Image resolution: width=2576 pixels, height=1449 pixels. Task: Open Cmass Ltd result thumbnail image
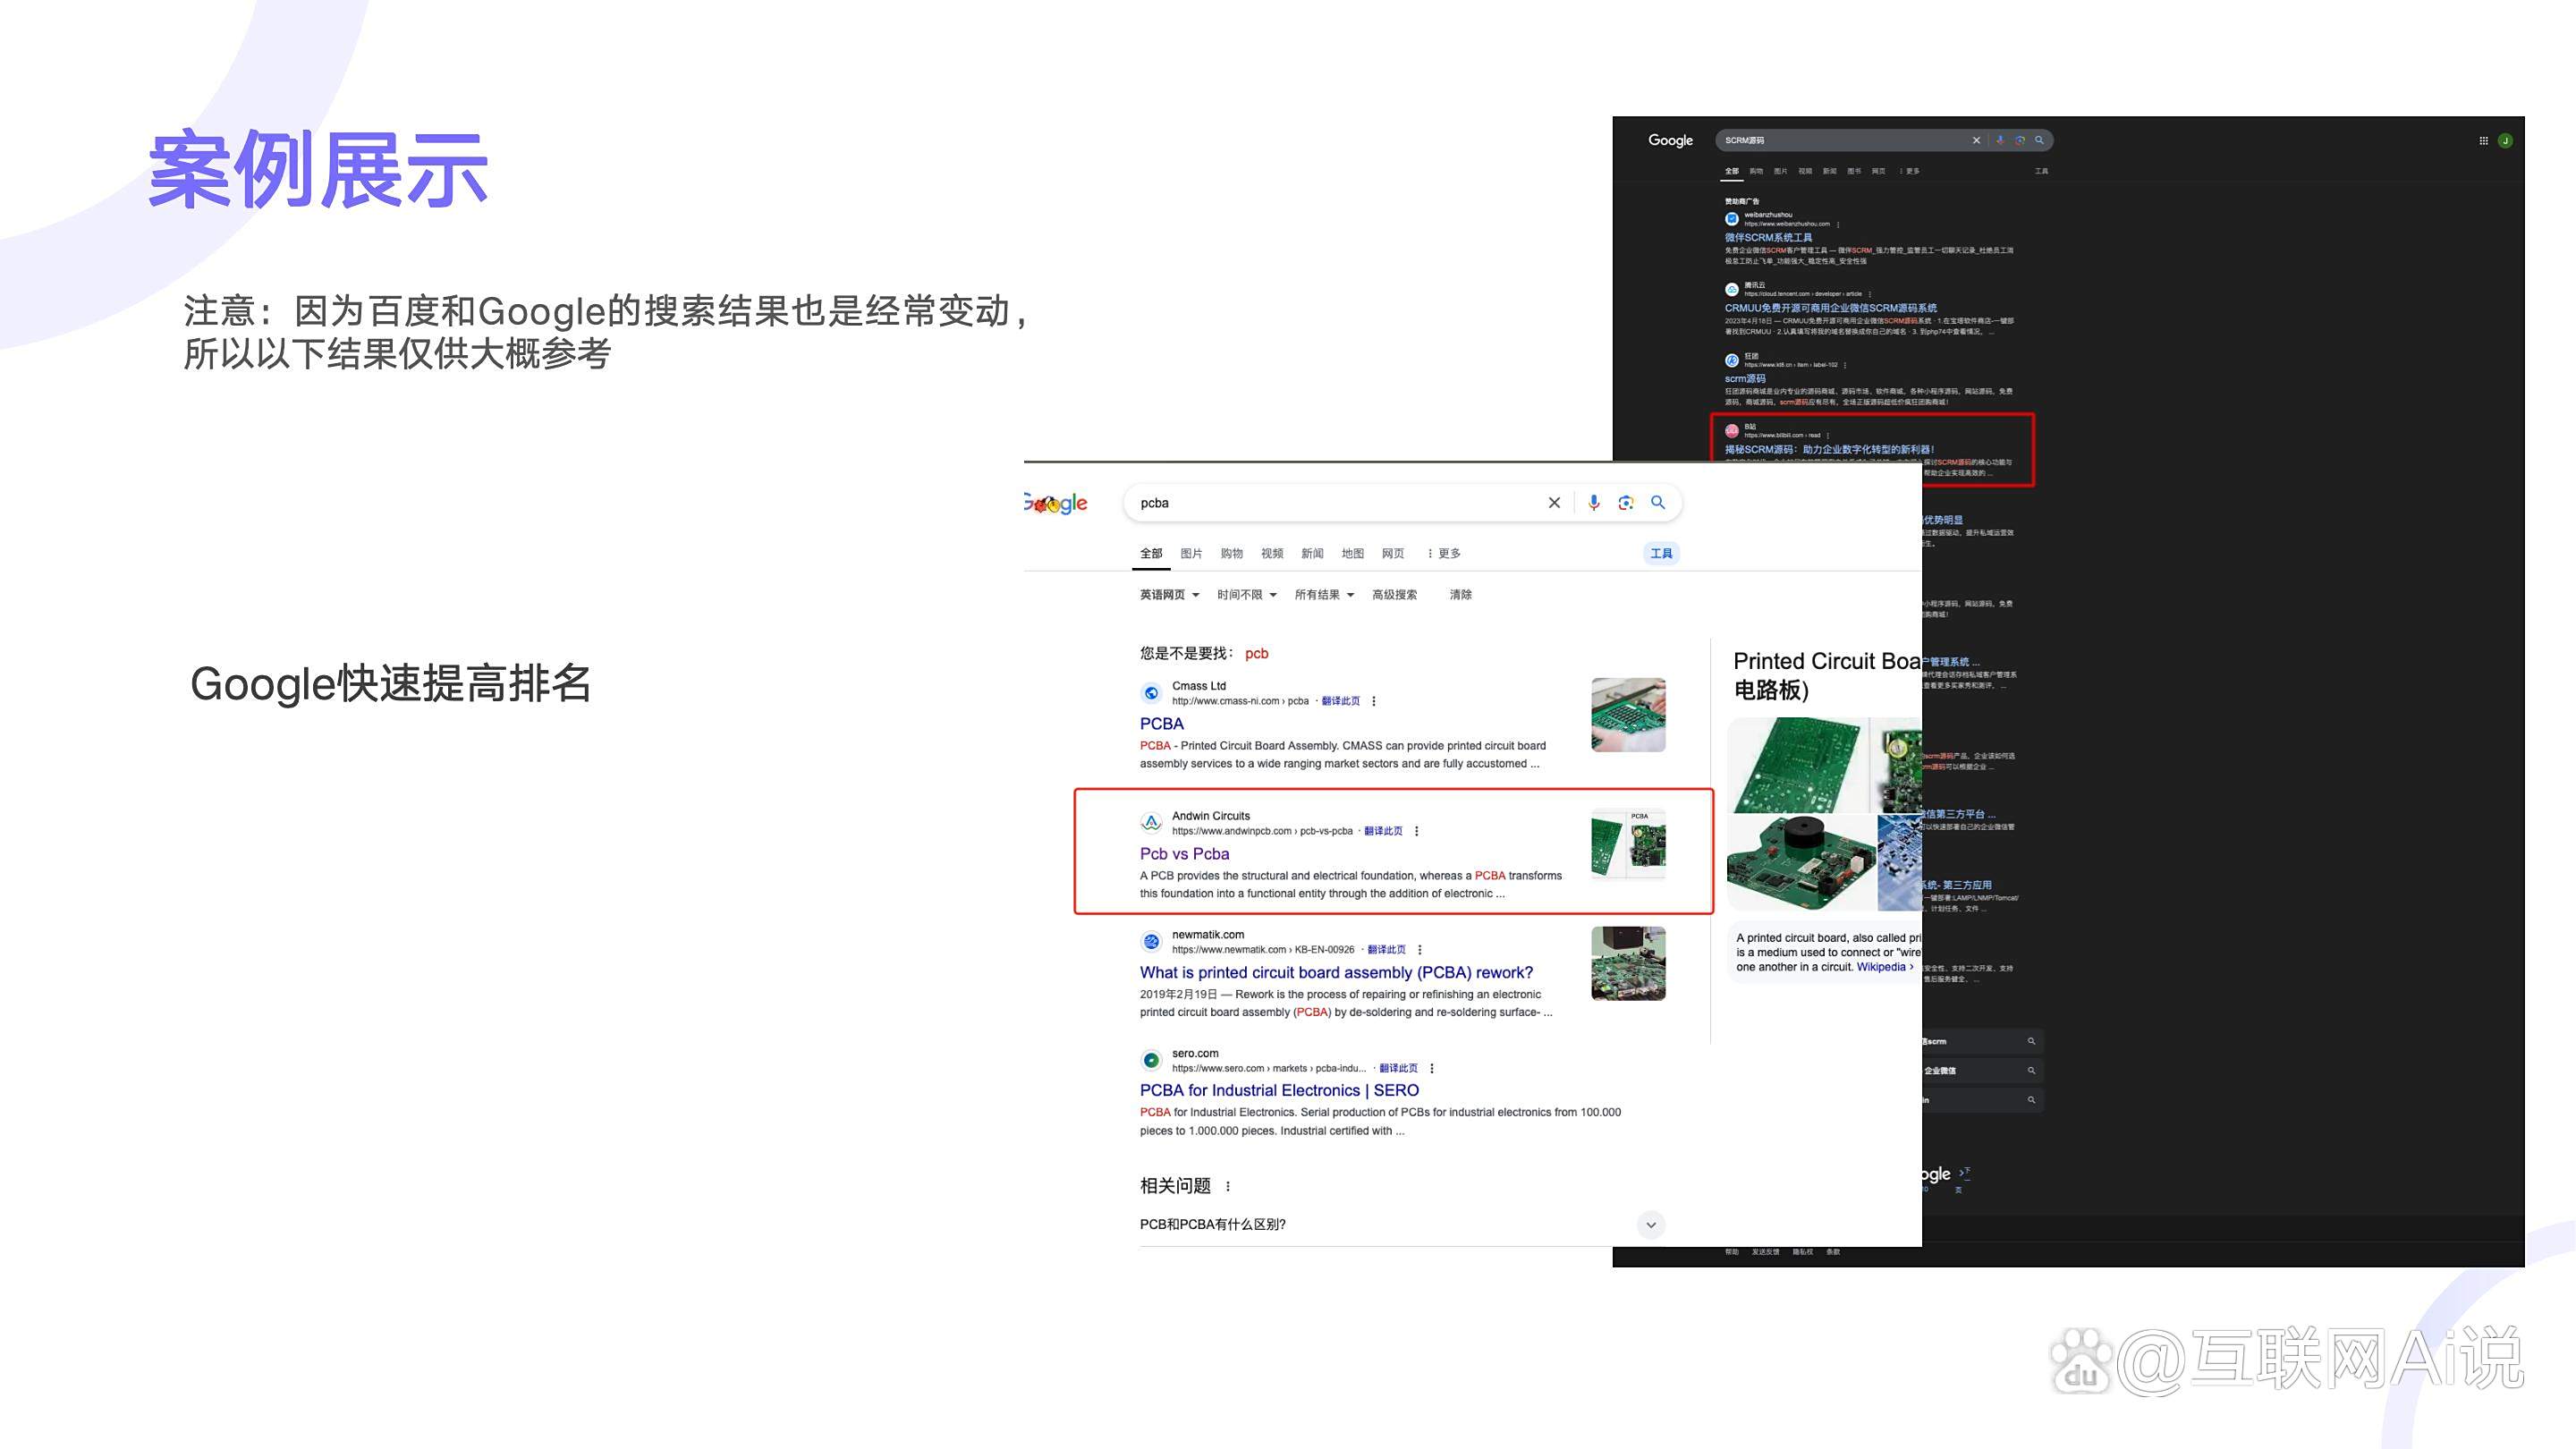[x=1628, y=715]
